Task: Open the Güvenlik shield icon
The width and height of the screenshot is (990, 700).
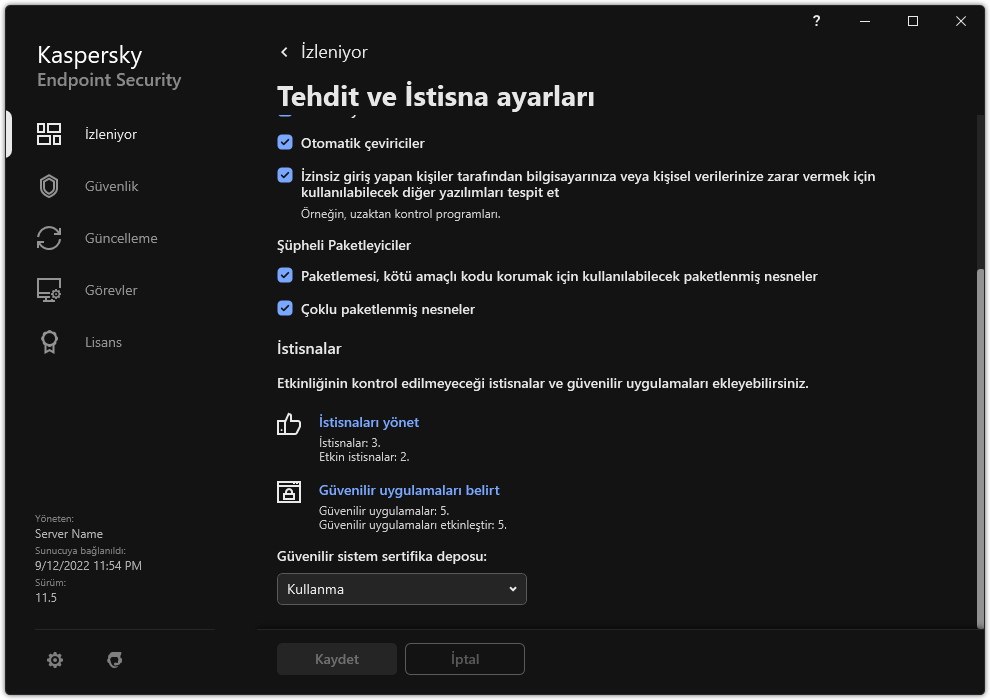Action: [49, 186]
